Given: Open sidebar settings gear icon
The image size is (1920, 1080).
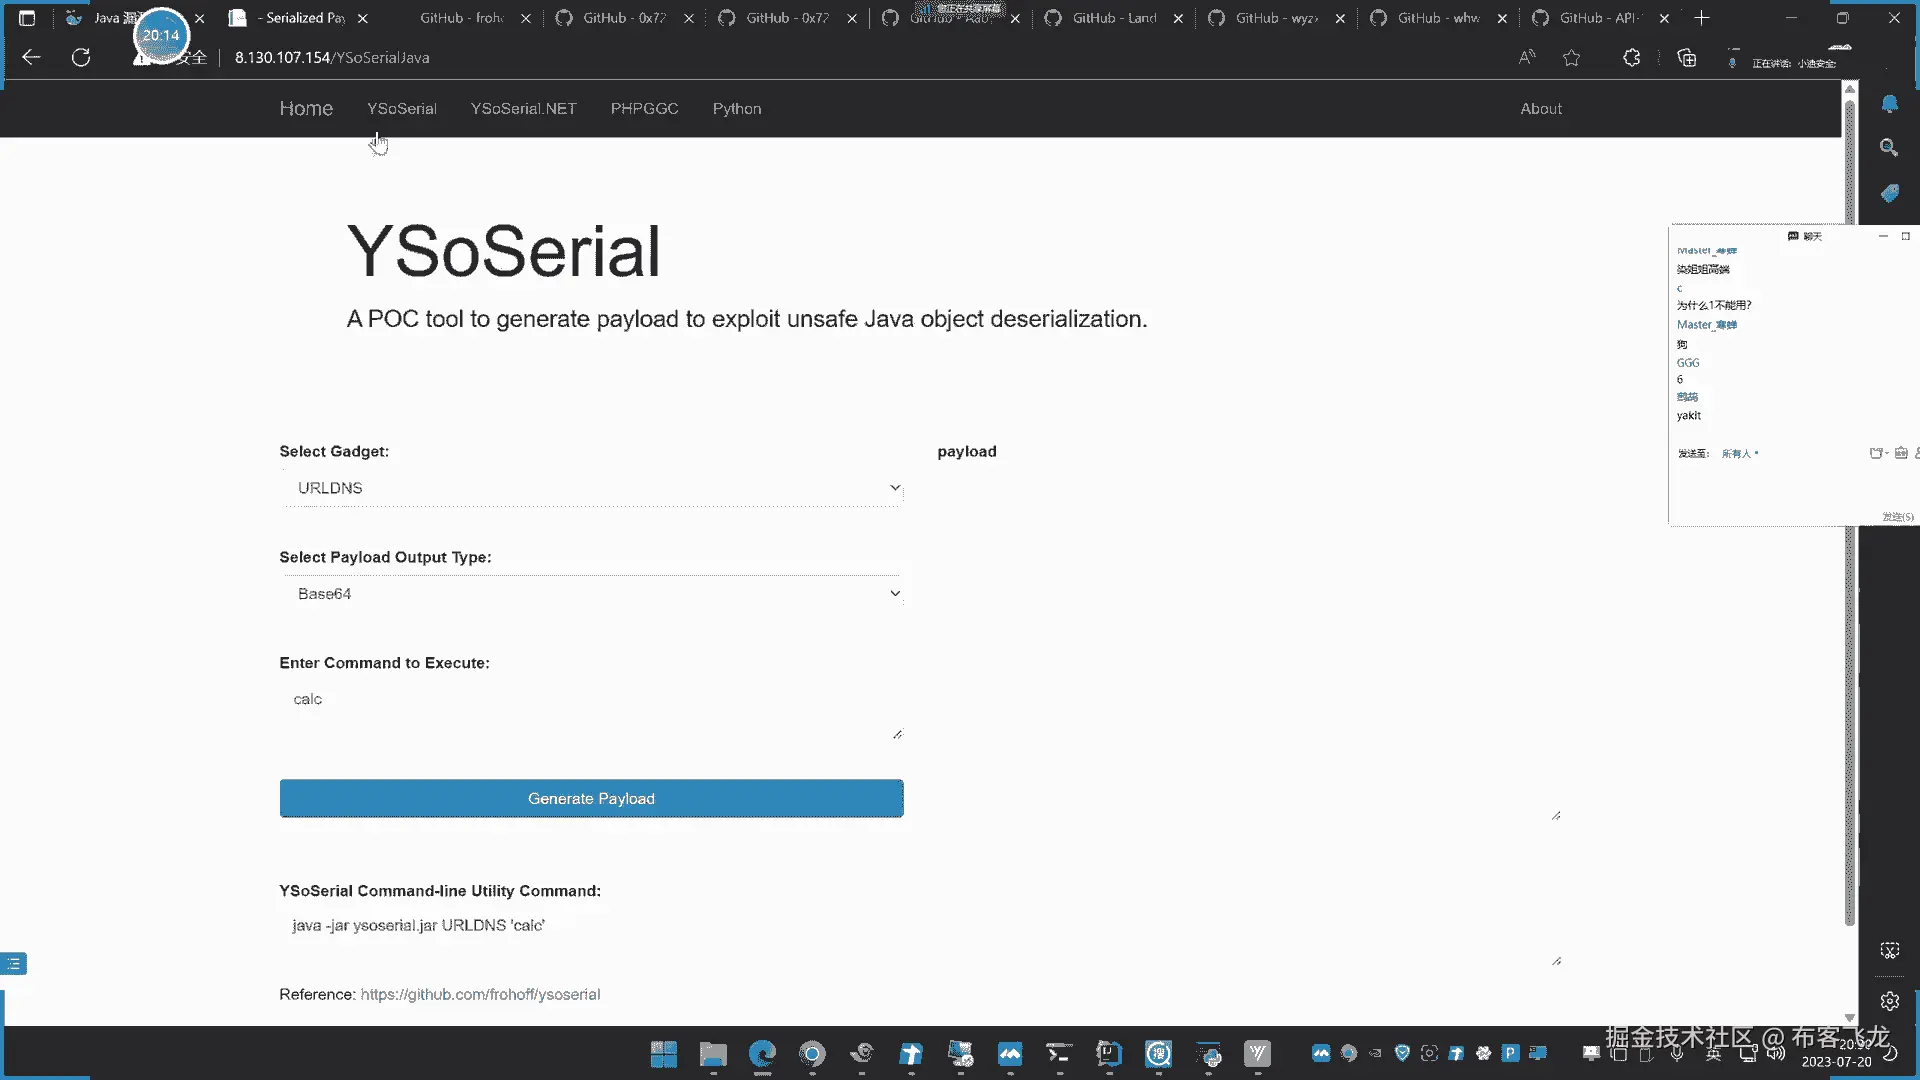Looking at the screenshot, I should 1889,1001.
